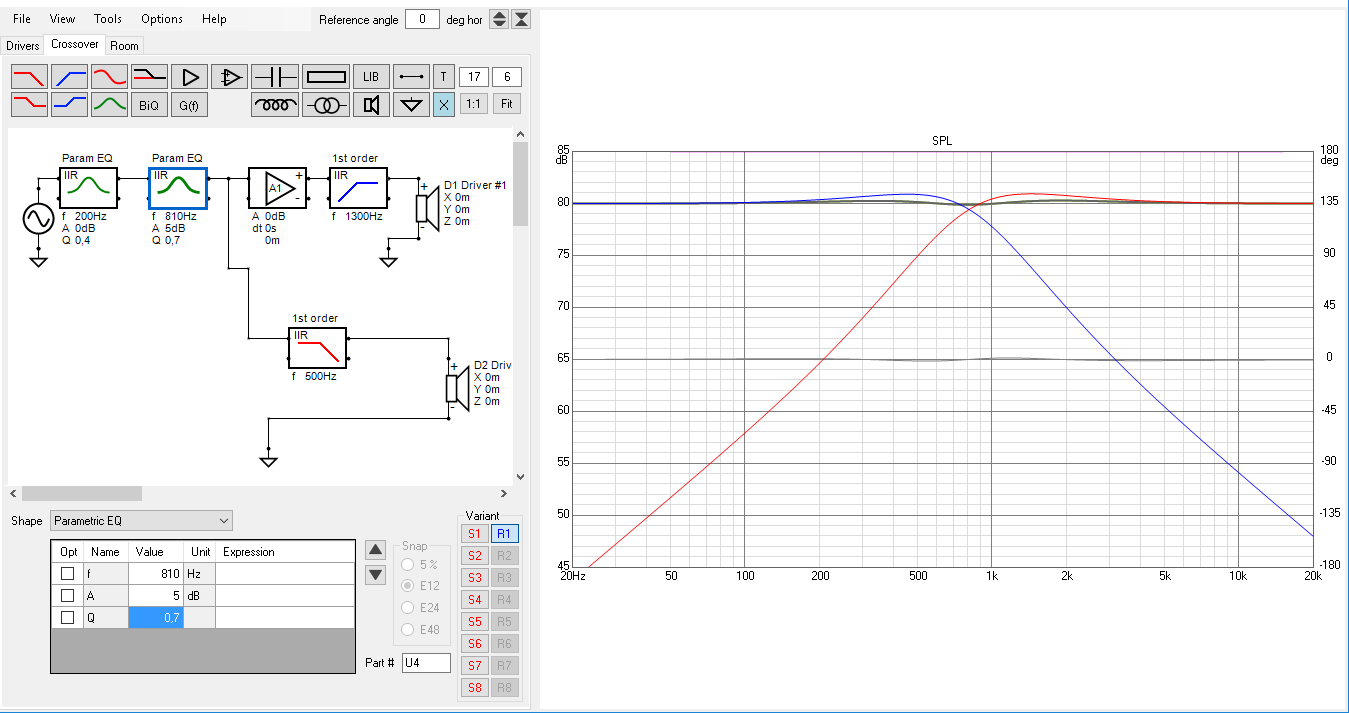Click the reference angle up/down arrows button
This screenshot has height=713, width=1349.
tap(499, 19)
